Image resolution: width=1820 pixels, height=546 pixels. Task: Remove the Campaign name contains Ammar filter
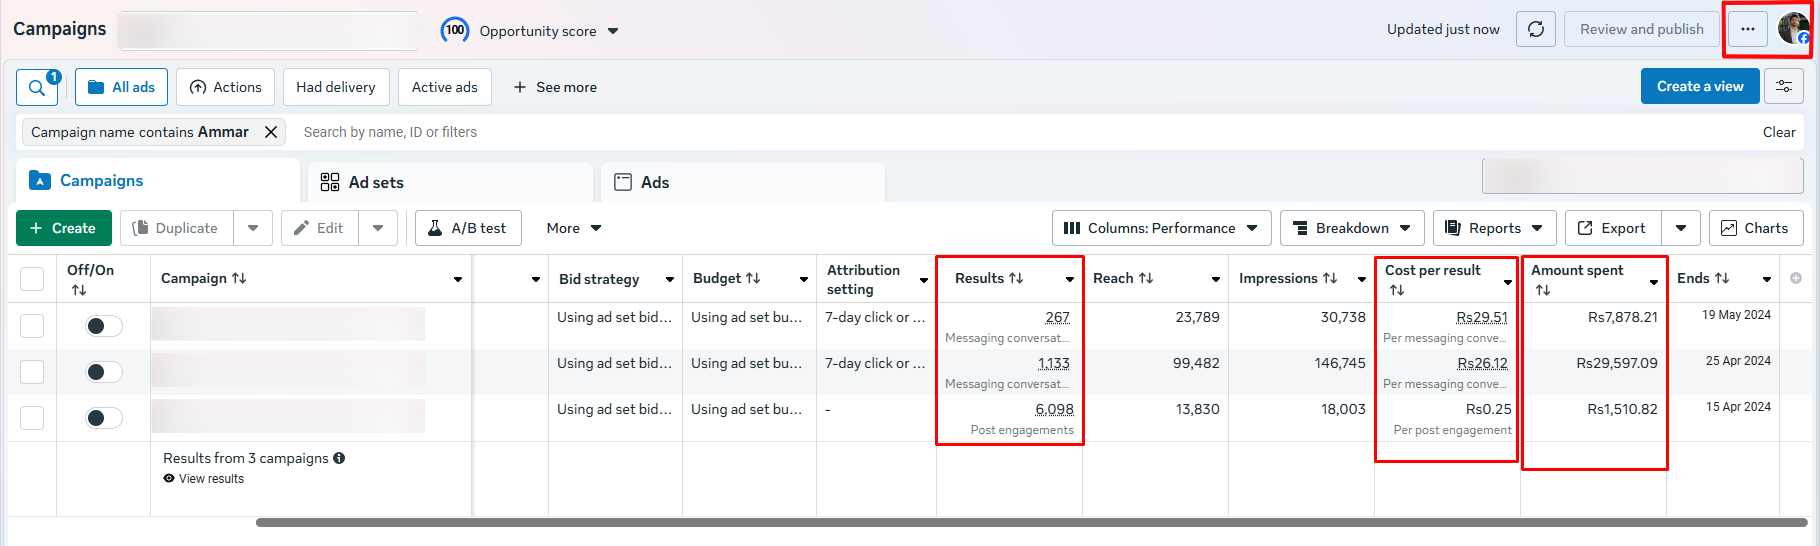pyautogui.click(x=270, y=132)
